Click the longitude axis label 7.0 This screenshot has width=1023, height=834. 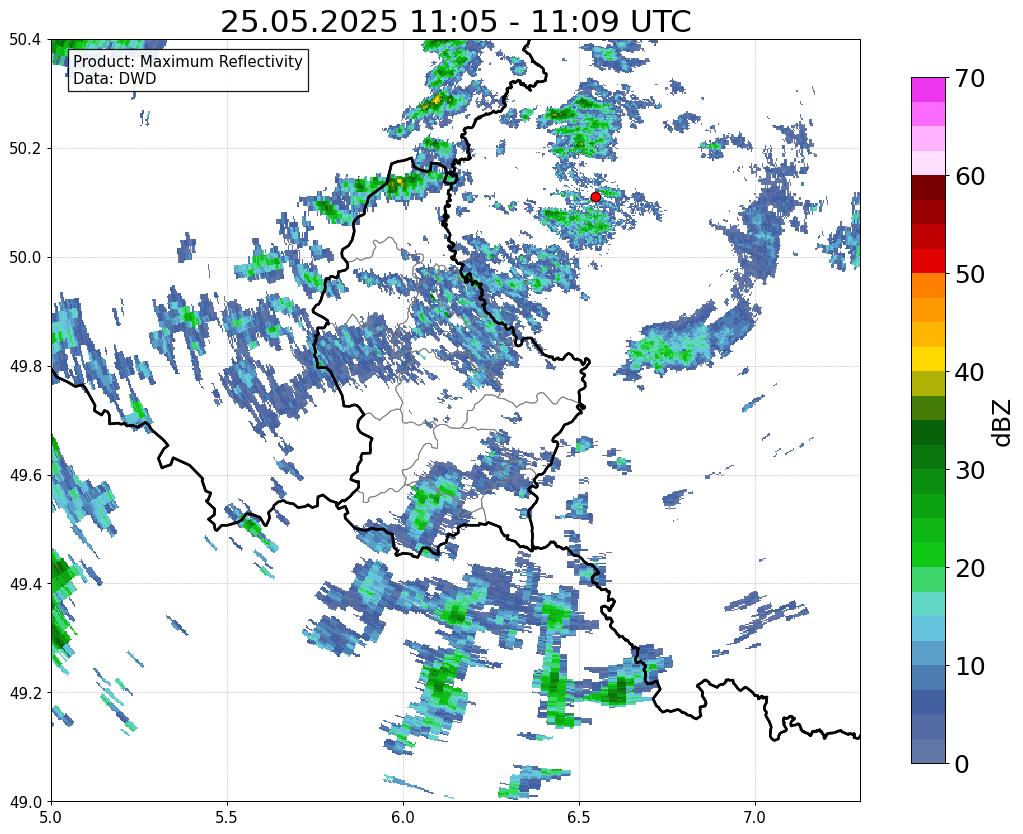click(755, 816)
